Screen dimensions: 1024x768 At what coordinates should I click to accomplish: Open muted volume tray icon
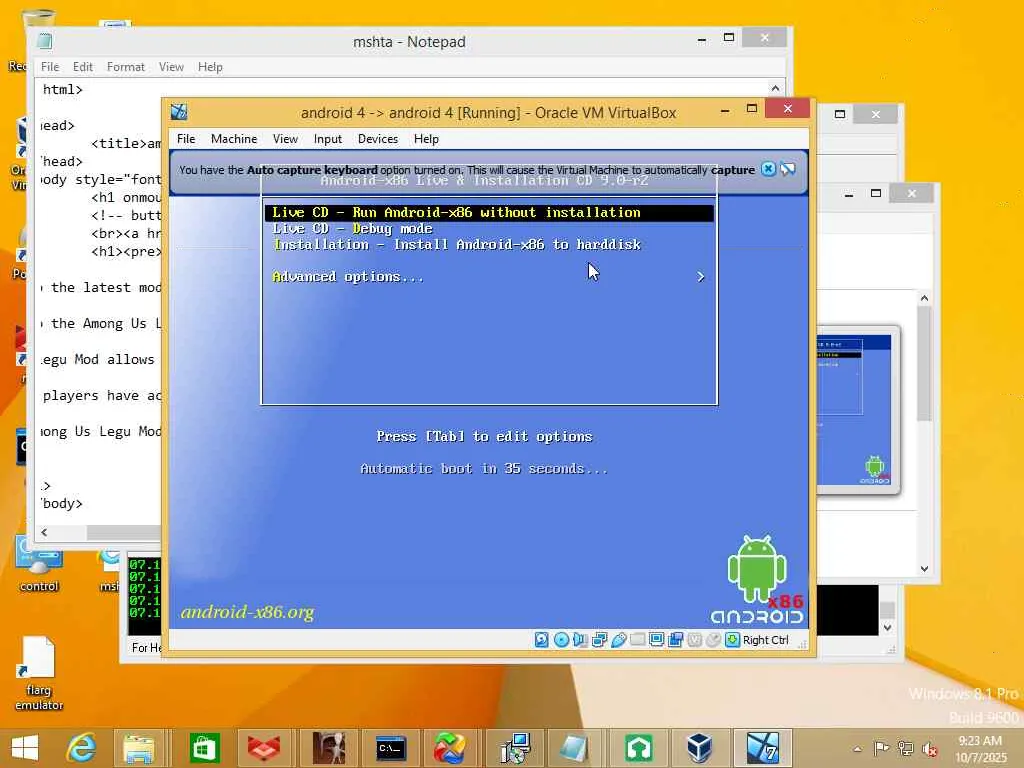930,749
